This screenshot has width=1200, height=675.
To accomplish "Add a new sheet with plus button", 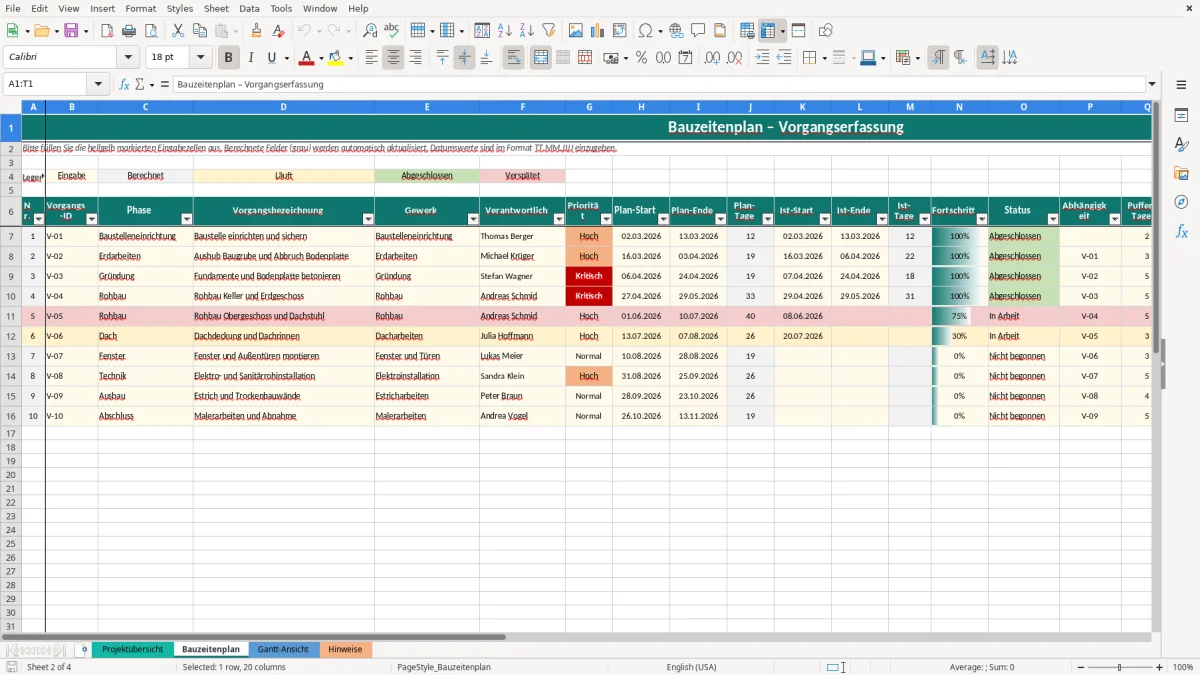I will pos(84,649).
